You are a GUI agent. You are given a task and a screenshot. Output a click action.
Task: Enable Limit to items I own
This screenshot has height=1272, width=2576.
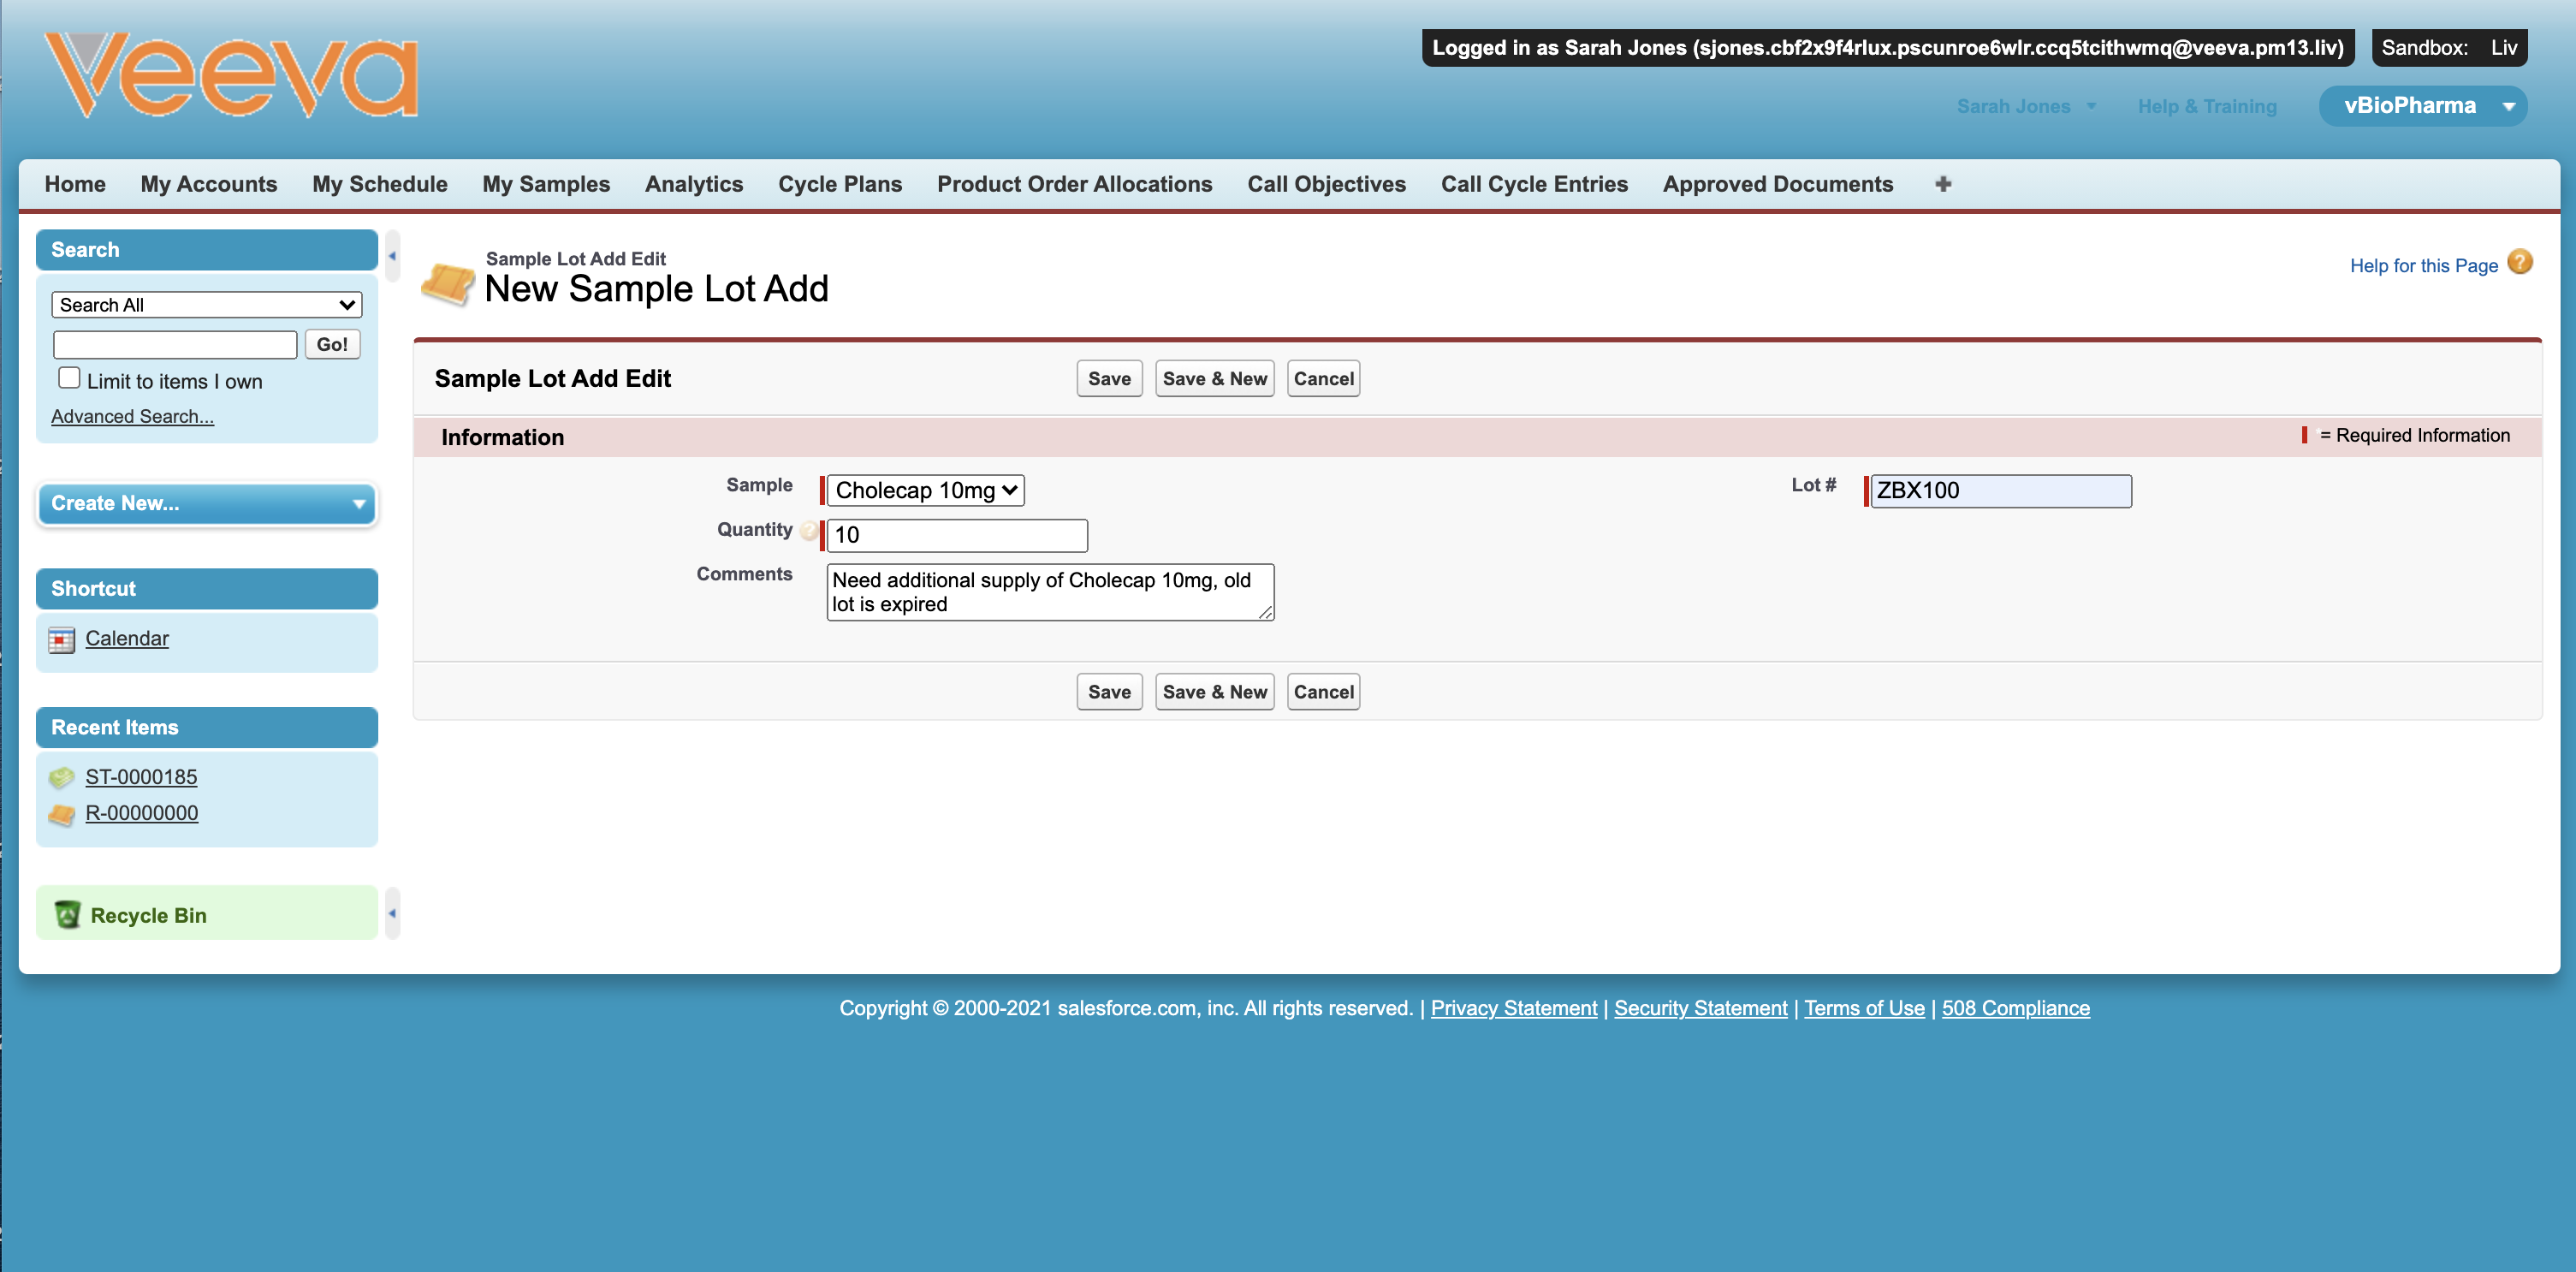pos(69,378)
